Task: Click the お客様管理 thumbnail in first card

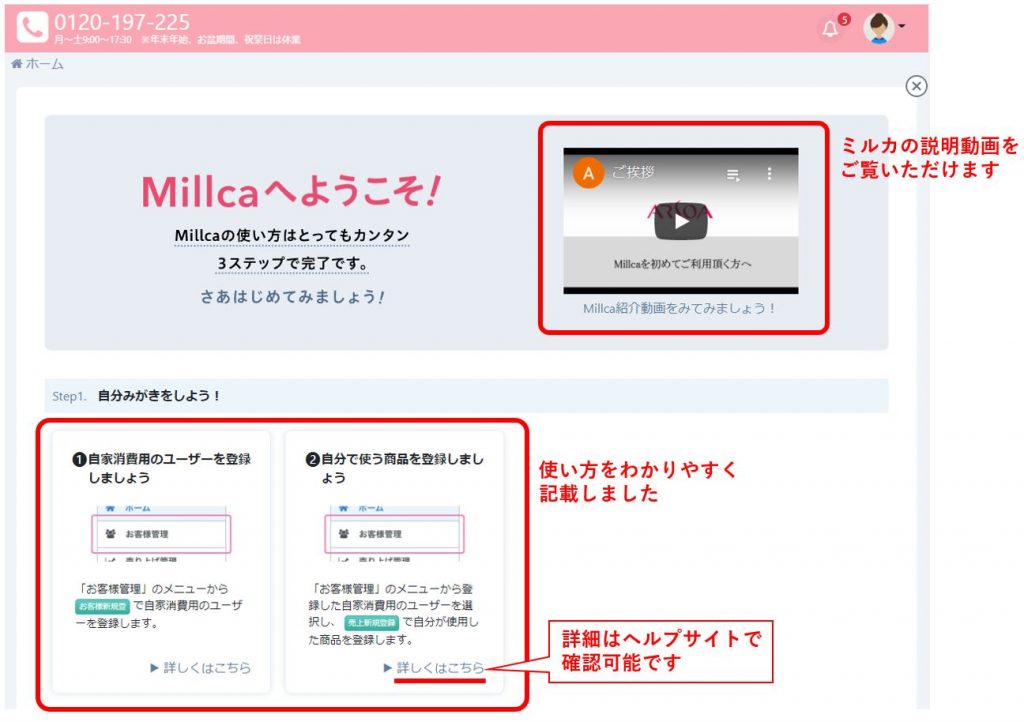Action: coord(160,534)
